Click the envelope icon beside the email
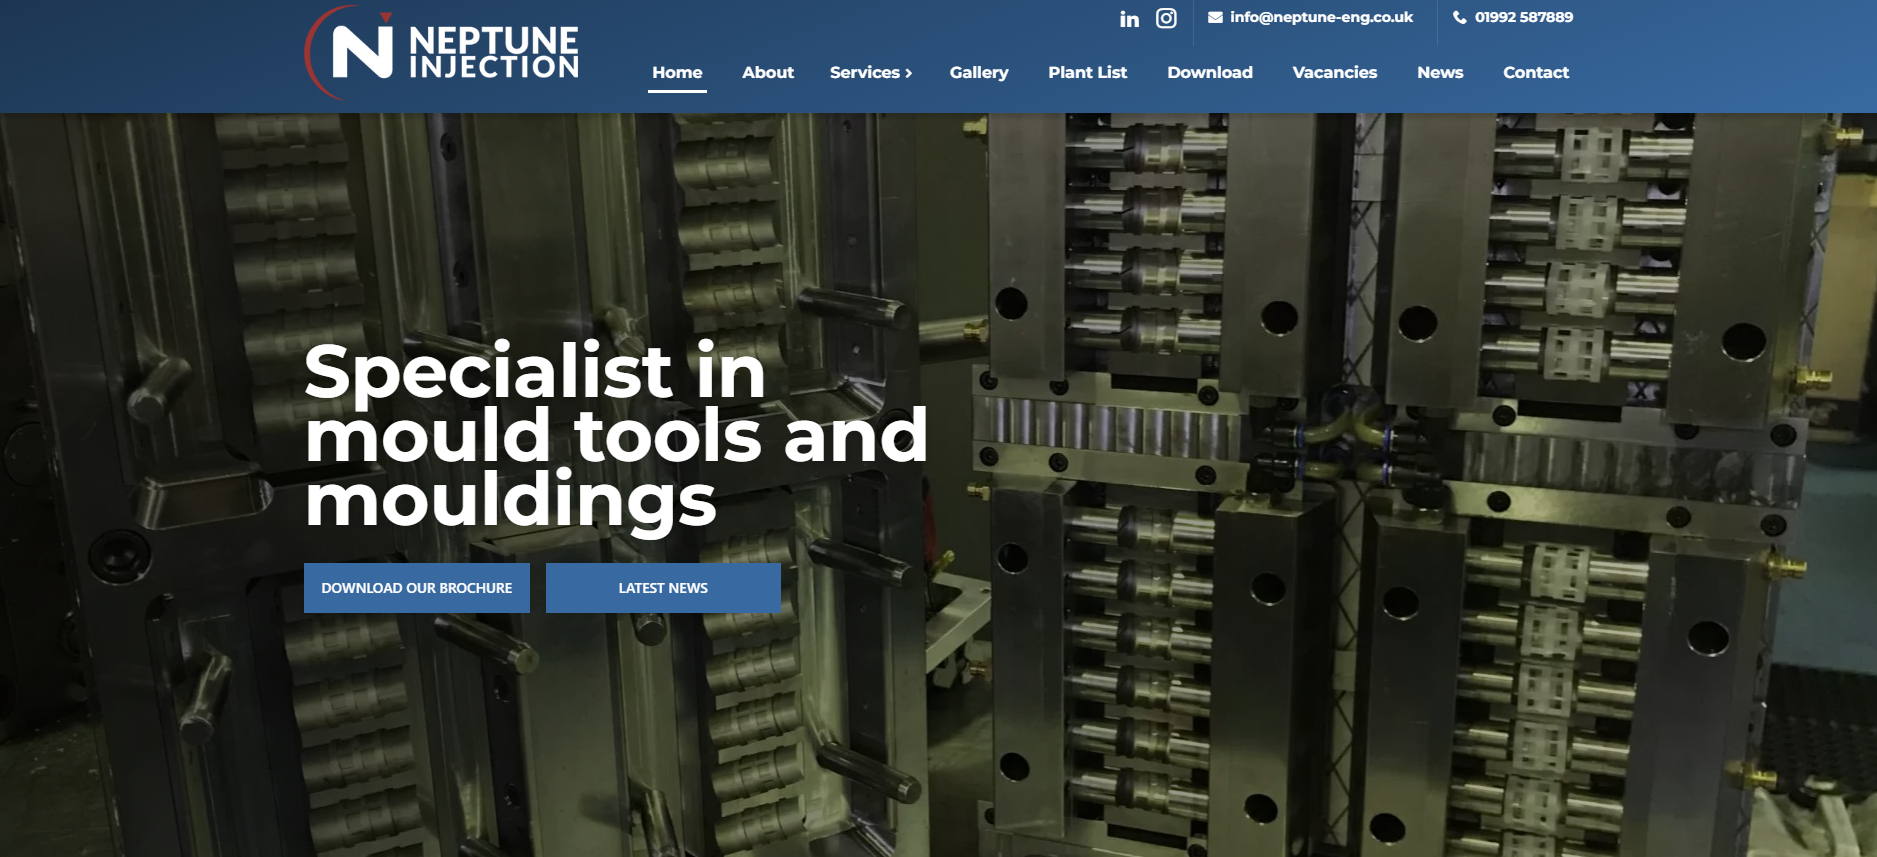This screenshot has width=1877, height=857. tap(1215, 17)
